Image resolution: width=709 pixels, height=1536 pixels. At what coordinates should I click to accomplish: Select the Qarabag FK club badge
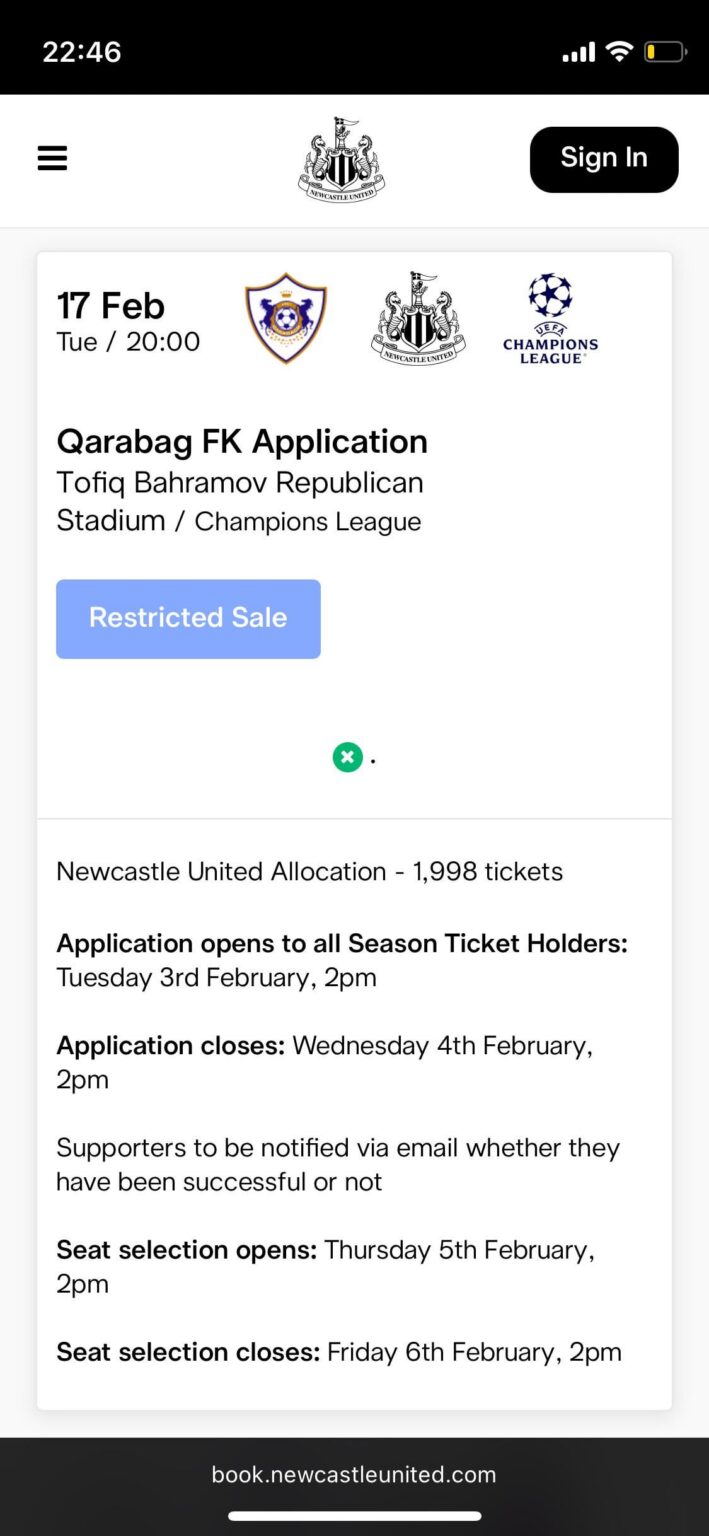coord(285,318)
